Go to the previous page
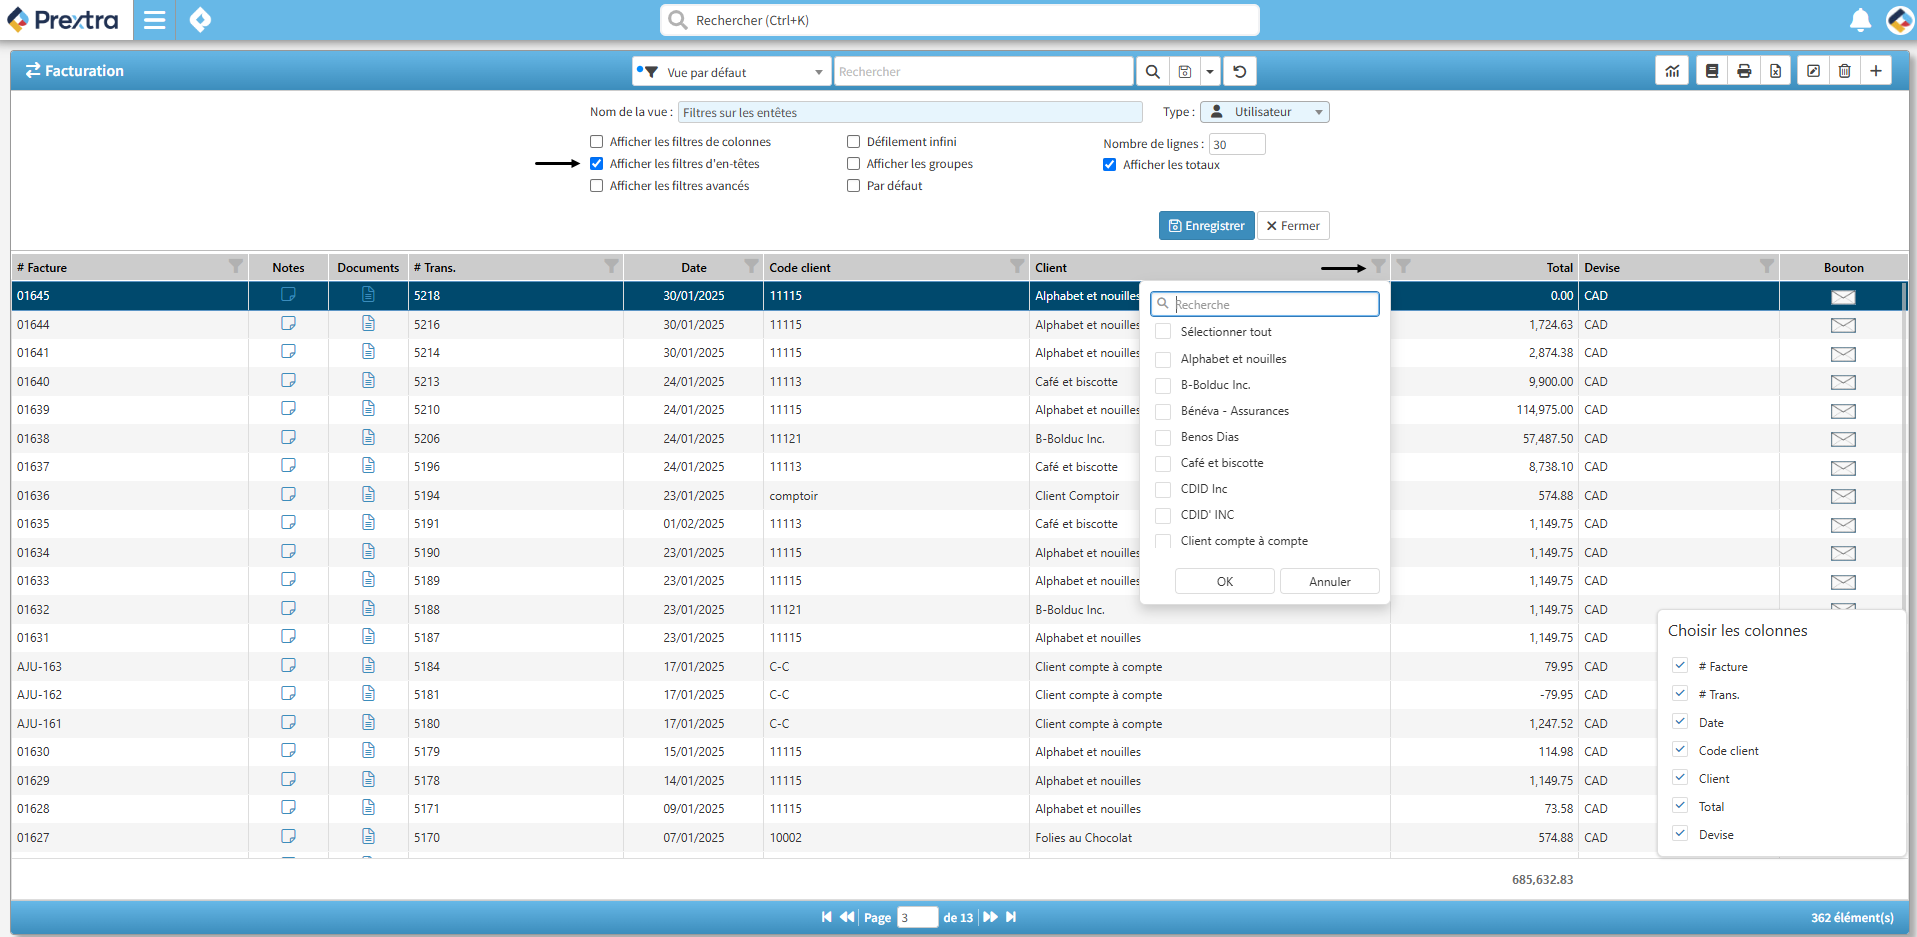1917x937 pixels. pos(847,917)
